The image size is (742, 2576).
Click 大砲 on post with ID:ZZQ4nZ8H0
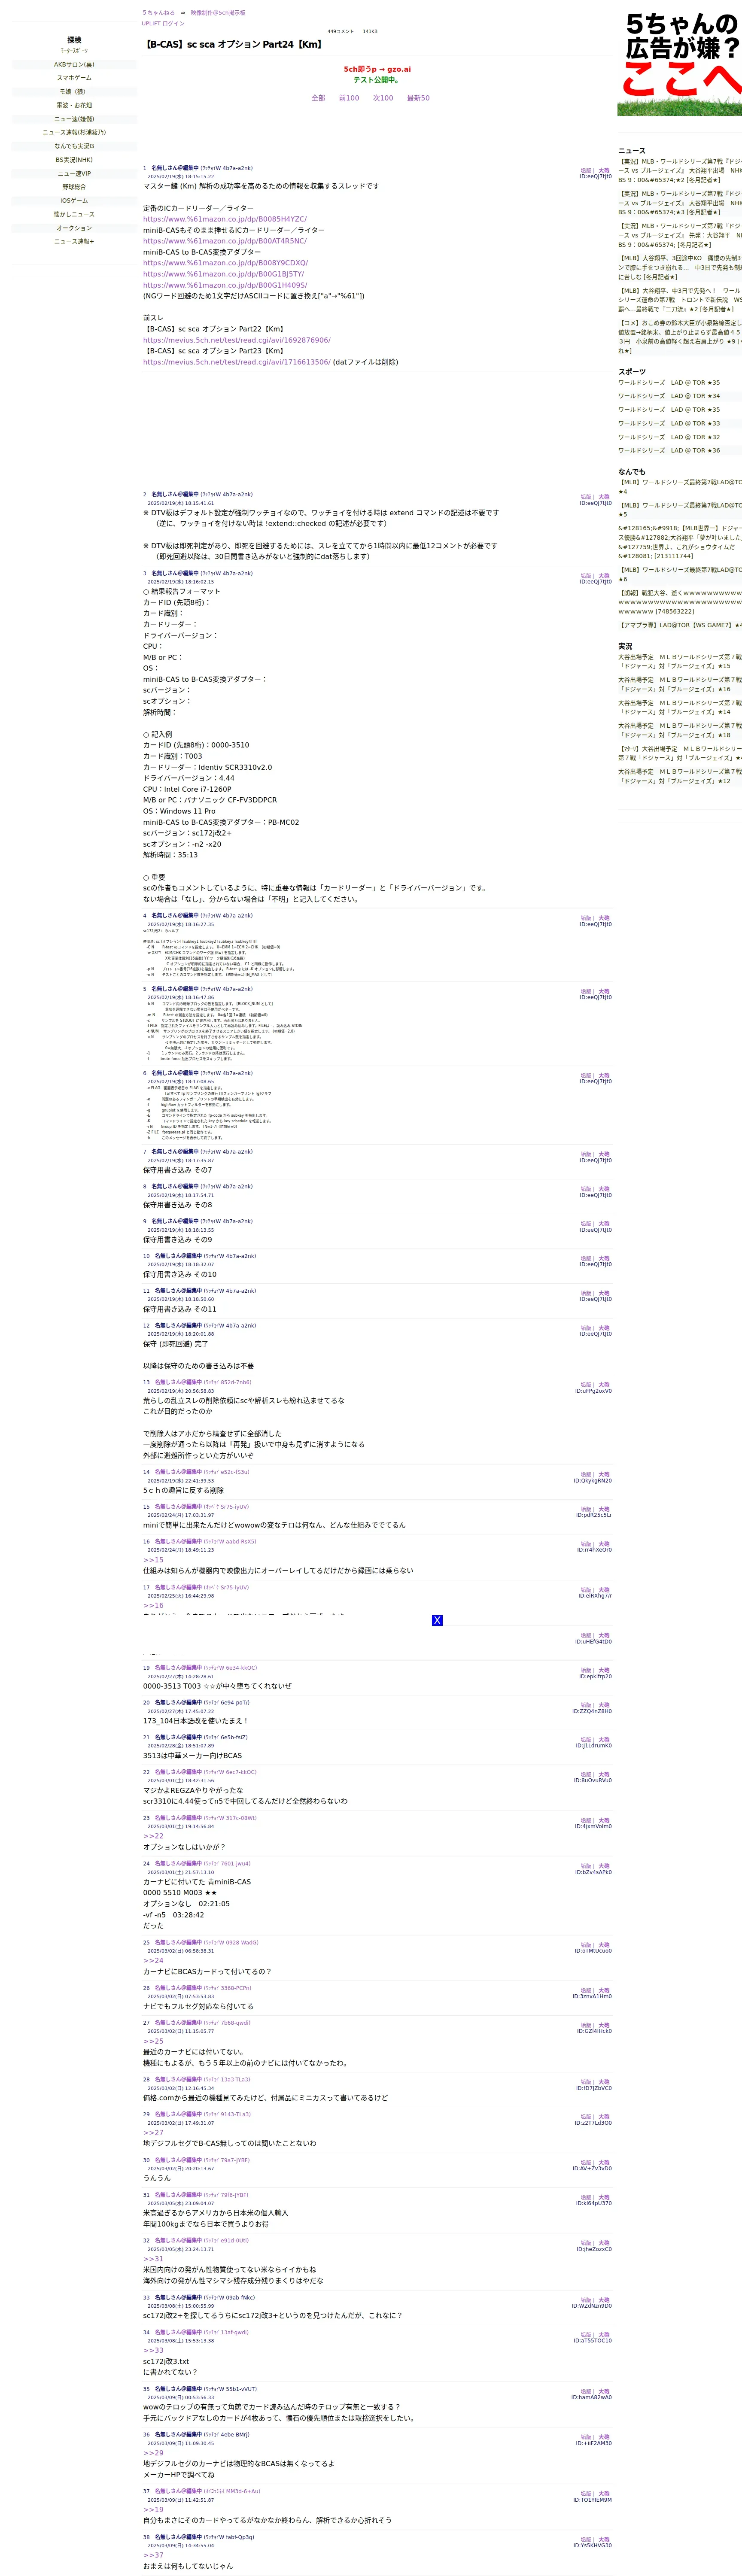pyautogui.click(x=604, y=1705)
